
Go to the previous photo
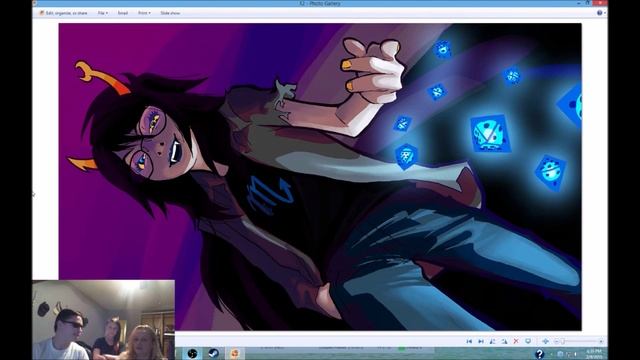tap(469, 341)
